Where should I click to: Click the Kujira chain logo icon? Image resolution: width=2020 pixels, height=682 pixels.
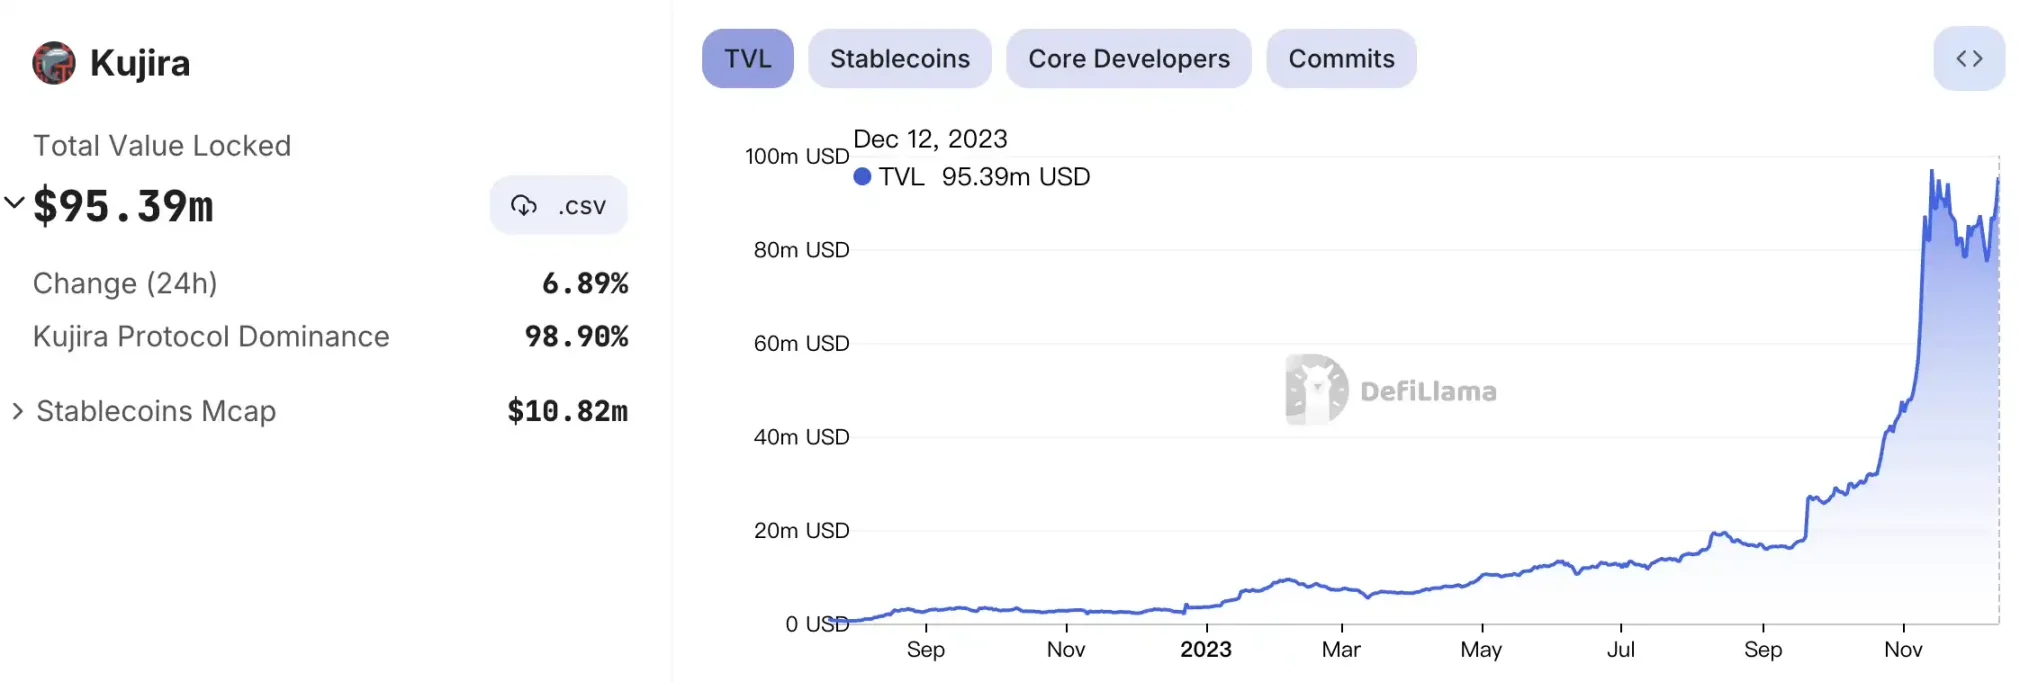tap(54, 63)
